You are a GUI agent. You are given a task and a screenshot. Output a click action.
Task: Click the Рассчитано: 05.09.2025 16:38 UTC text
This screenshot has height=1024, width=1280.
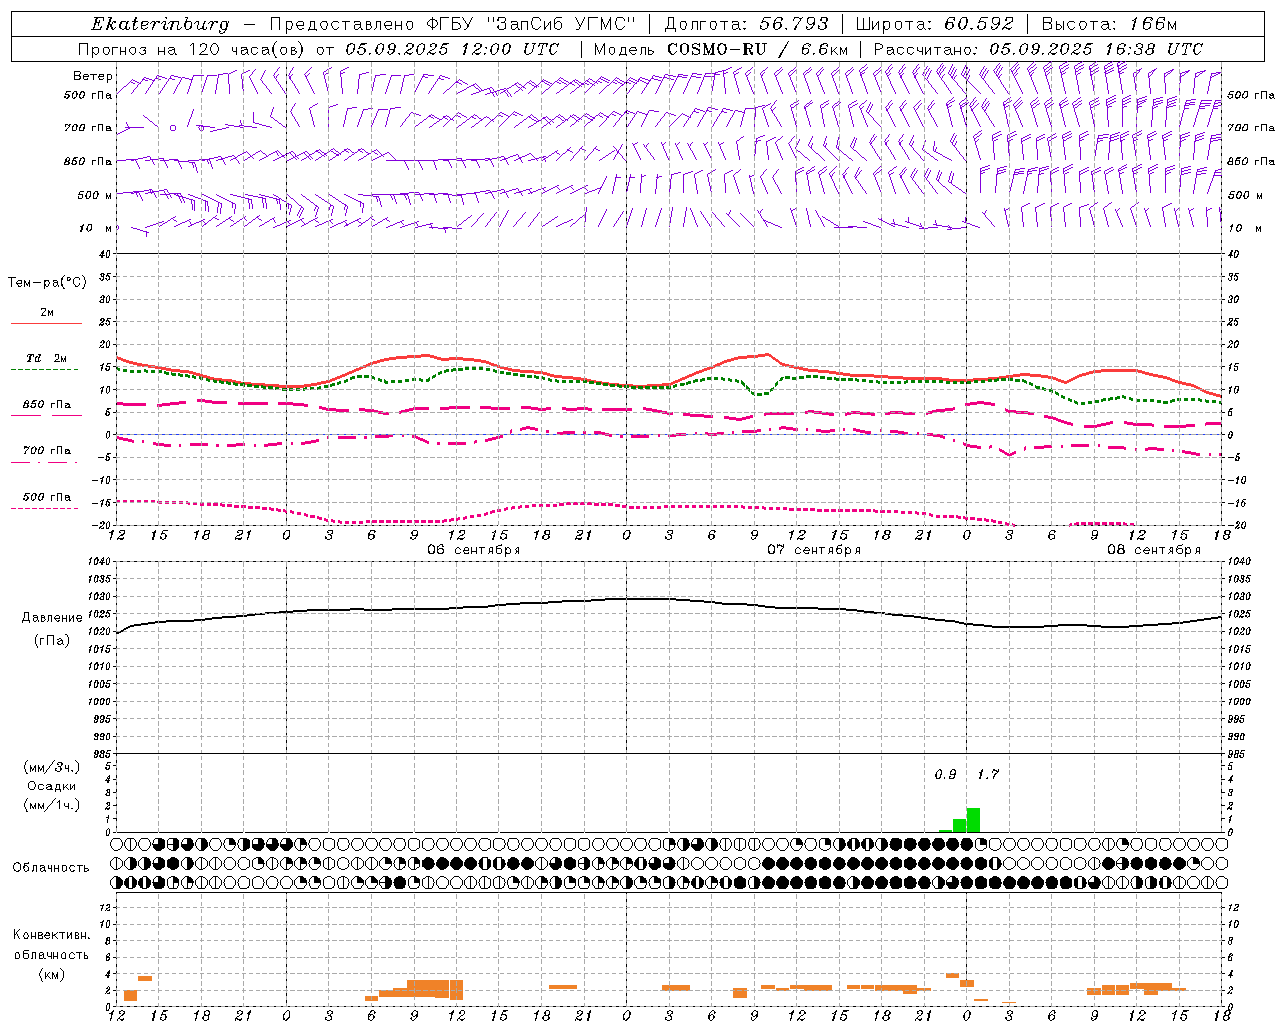(x=1038, y=49)
